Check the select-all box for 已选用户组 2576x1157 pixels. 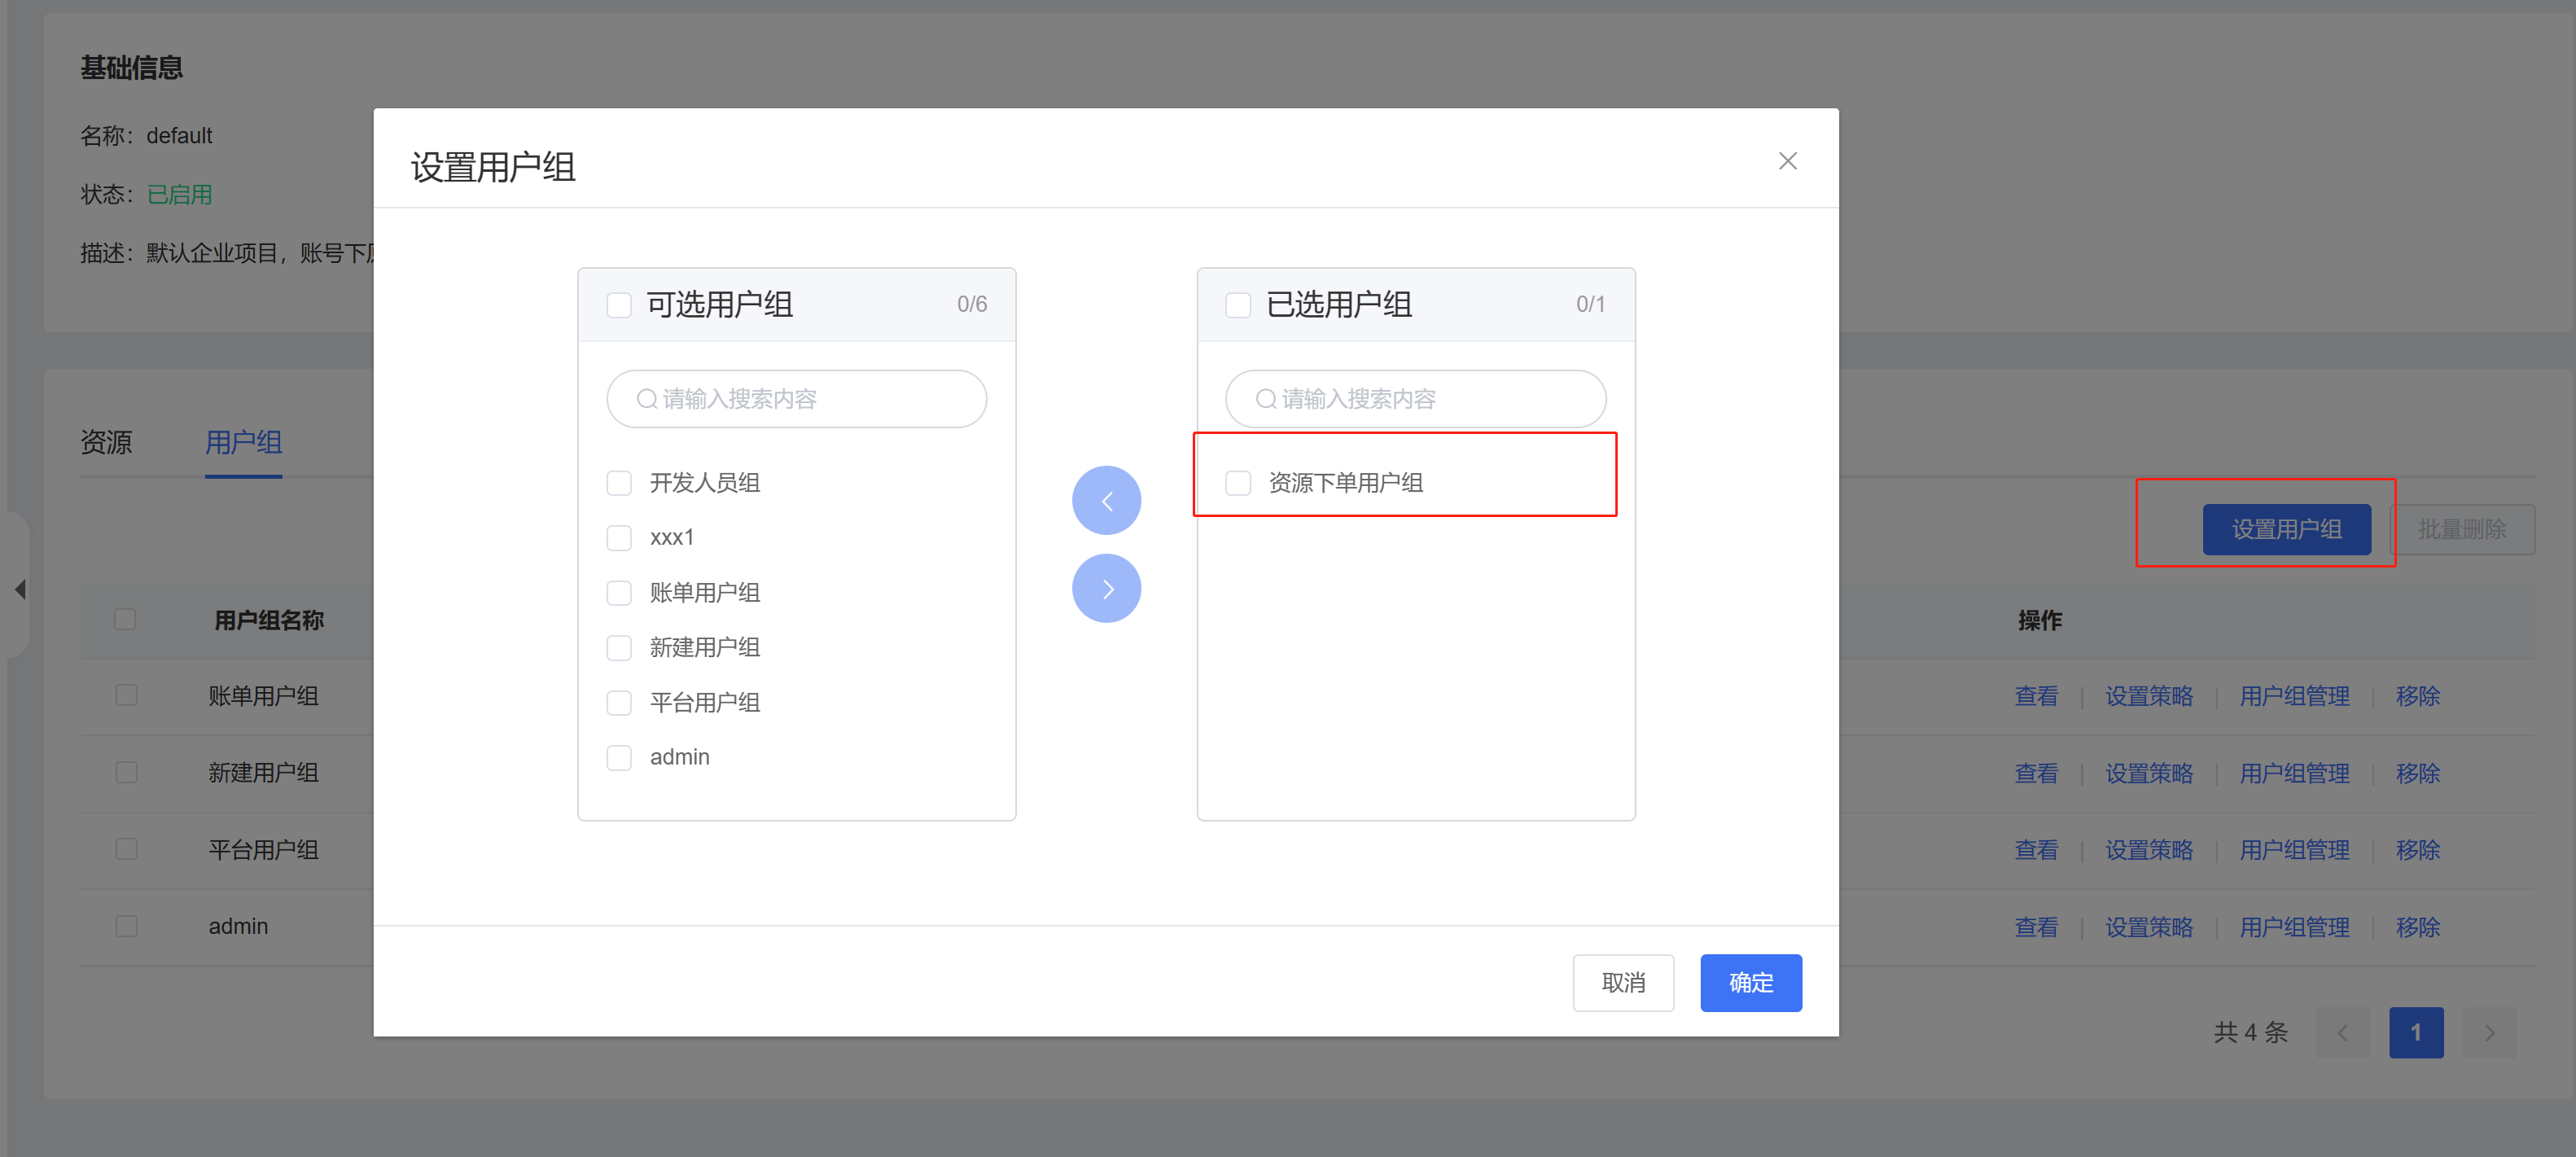(x=1238, y=305)
